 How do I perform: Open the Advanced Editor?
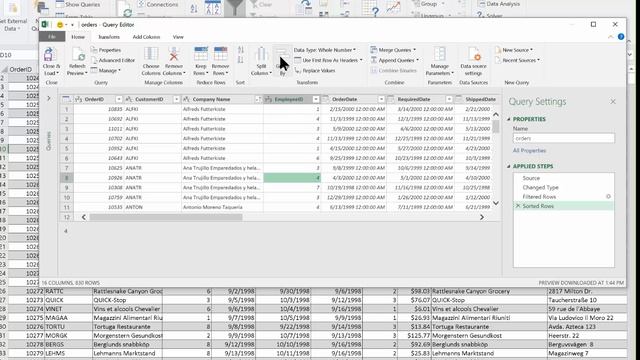[113, 60]
